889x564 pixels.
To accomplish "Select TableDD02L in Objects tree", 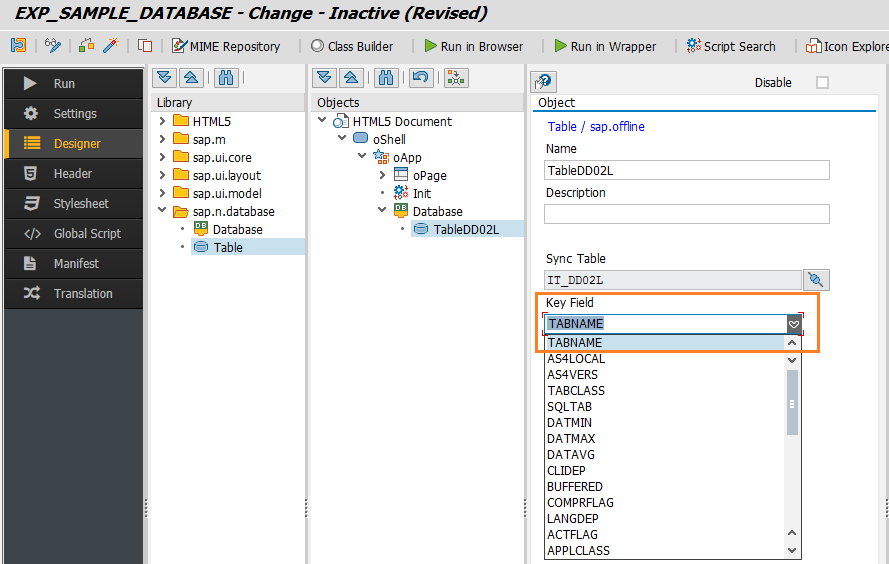I will (465, 230).
